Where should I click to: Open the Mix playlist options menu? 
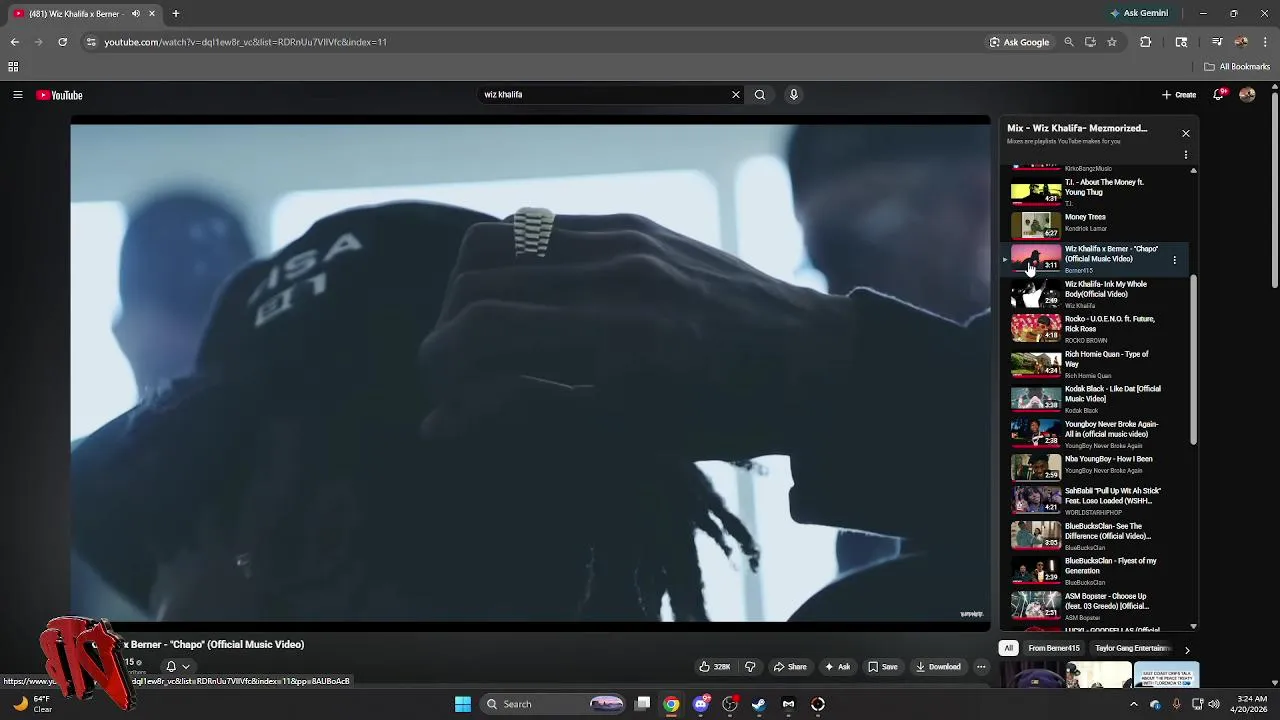[x=1186, y=155]
